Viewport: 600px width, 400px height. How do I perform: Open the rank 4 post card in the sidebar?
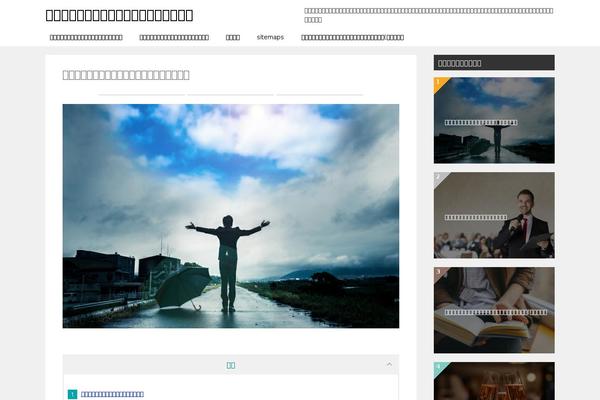(x=494, y=381)
